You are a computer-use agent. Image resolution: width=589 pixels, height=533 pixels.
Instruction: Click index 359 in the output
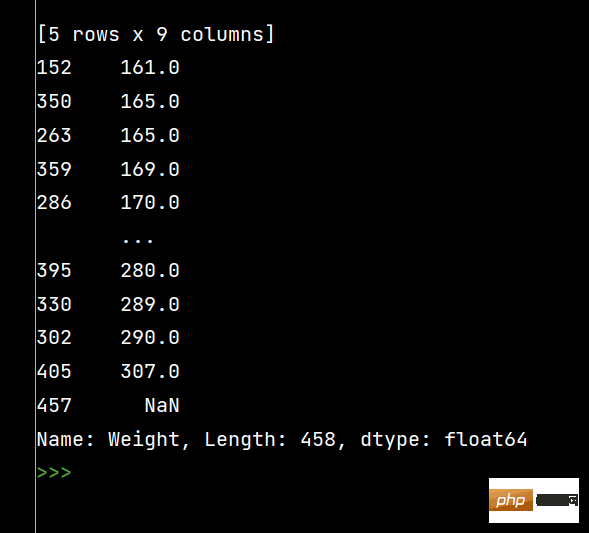(54, 169)
